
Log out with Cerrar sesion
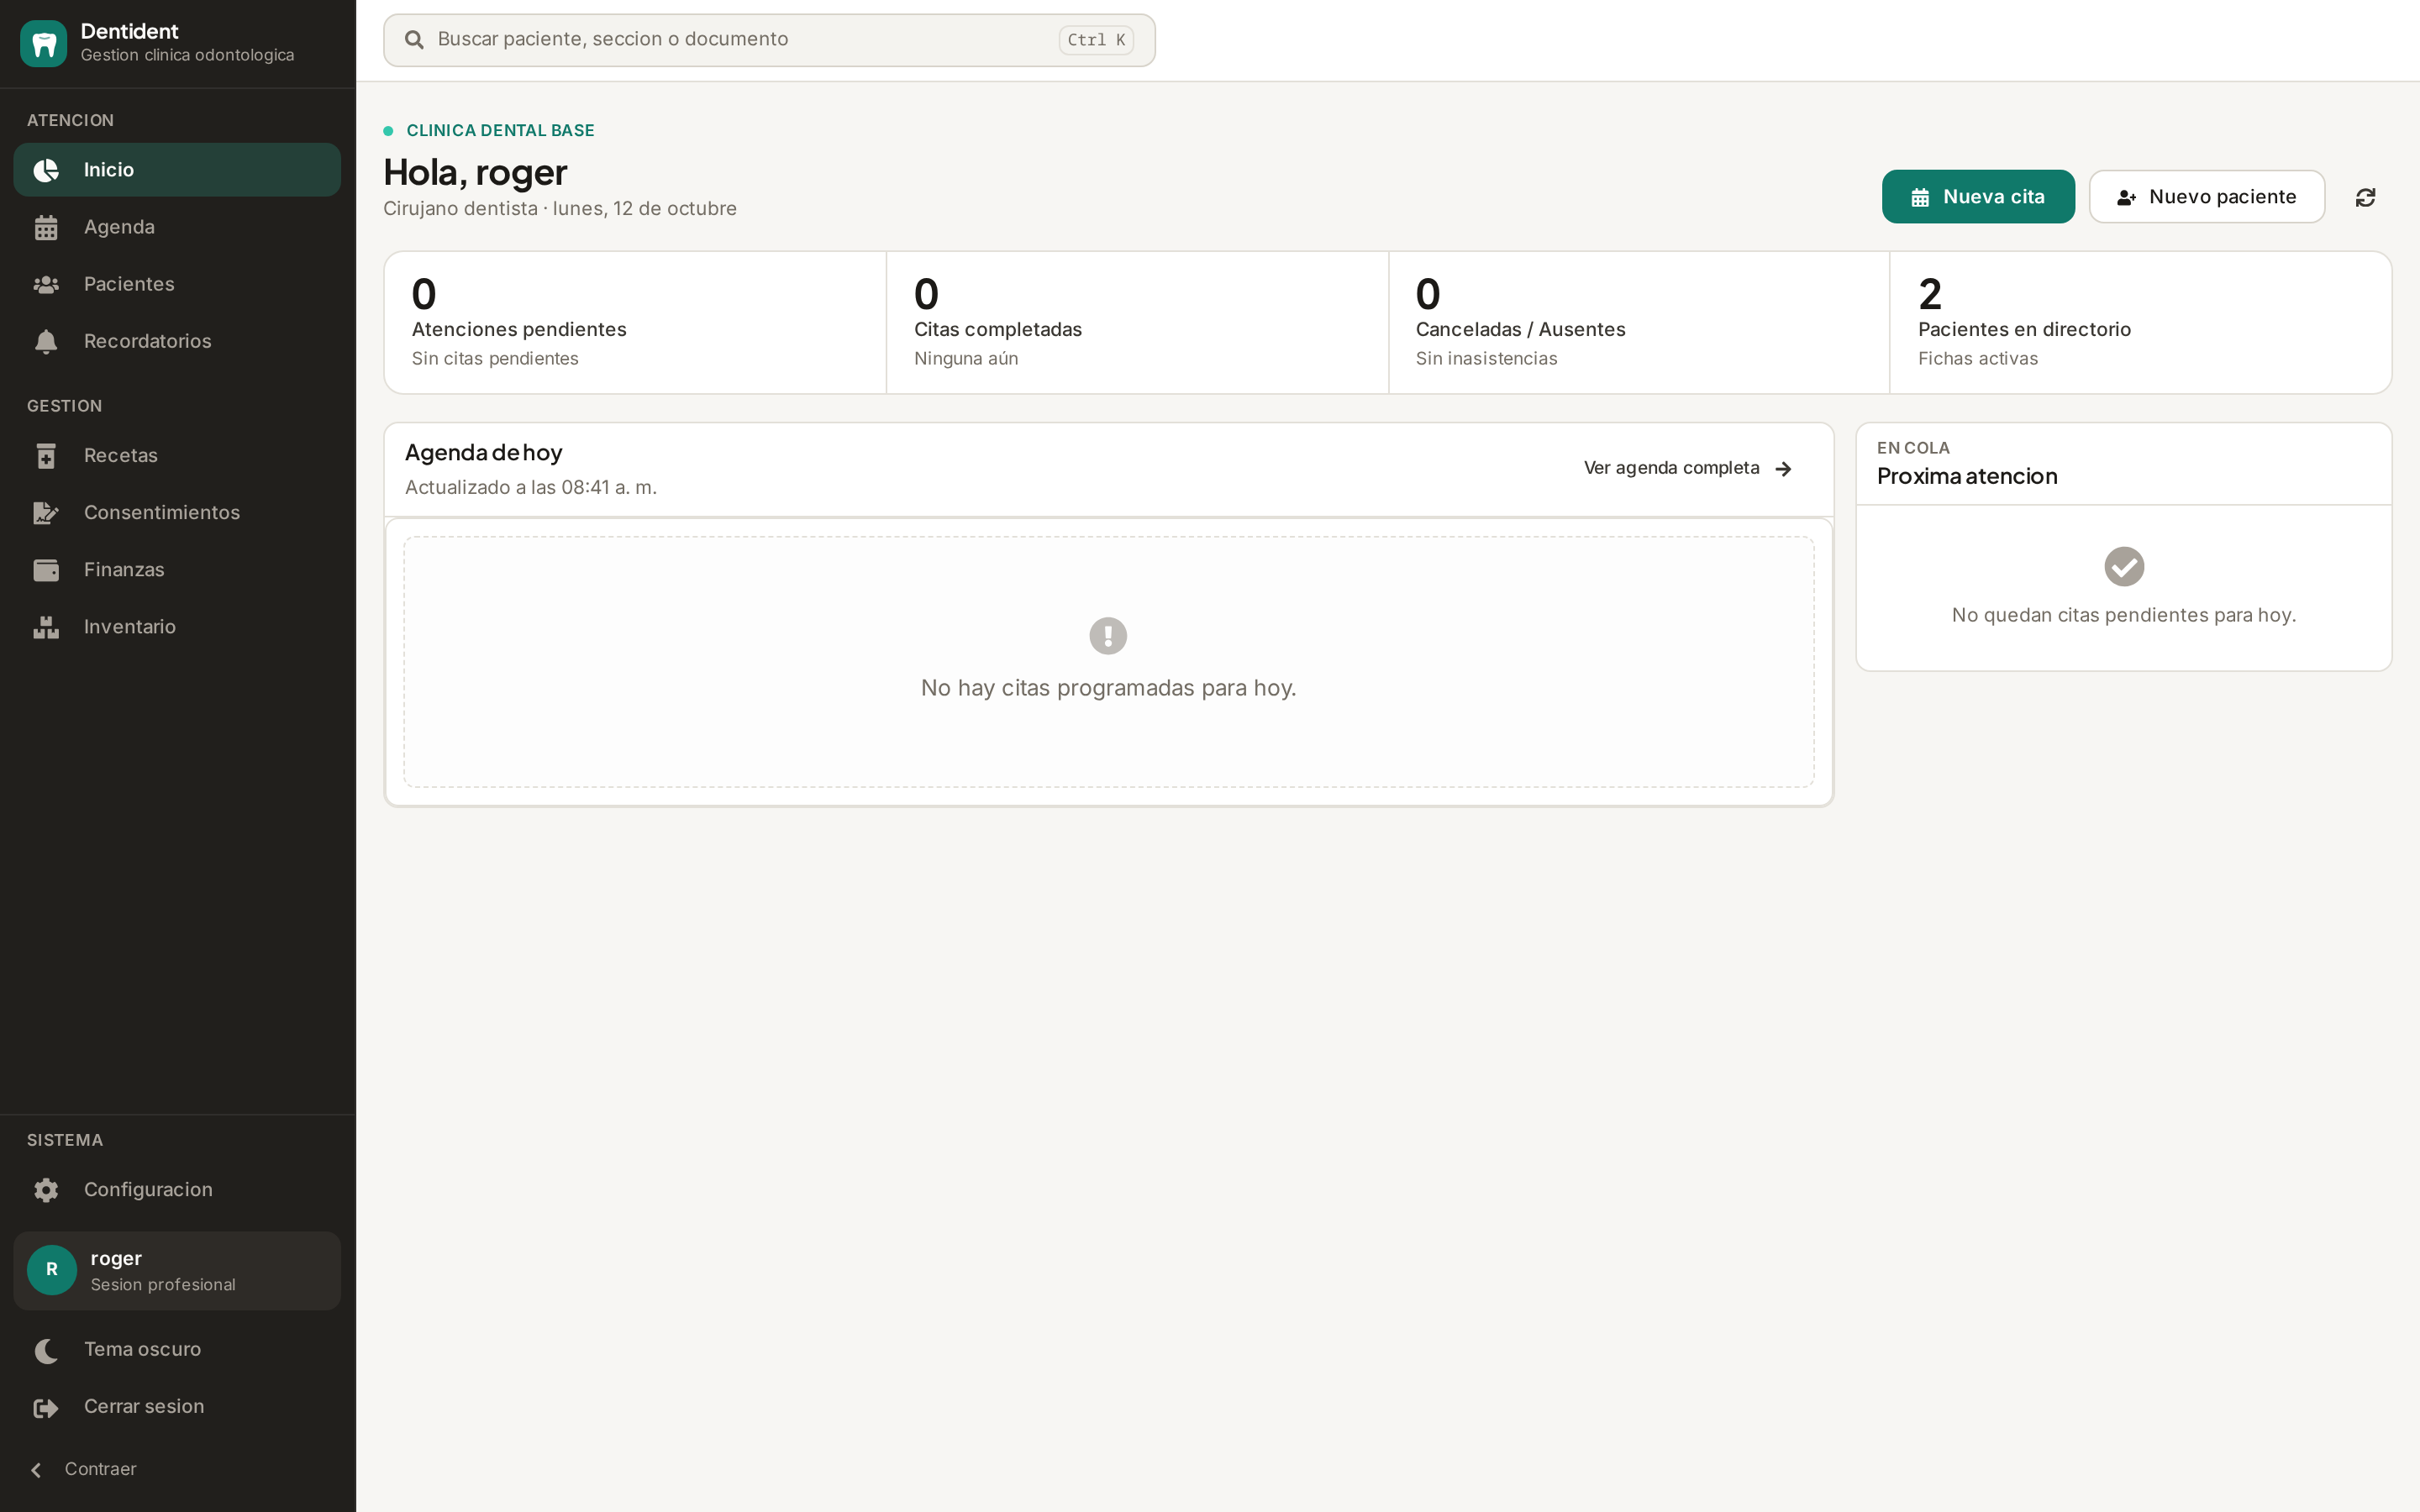(177, 1407)
